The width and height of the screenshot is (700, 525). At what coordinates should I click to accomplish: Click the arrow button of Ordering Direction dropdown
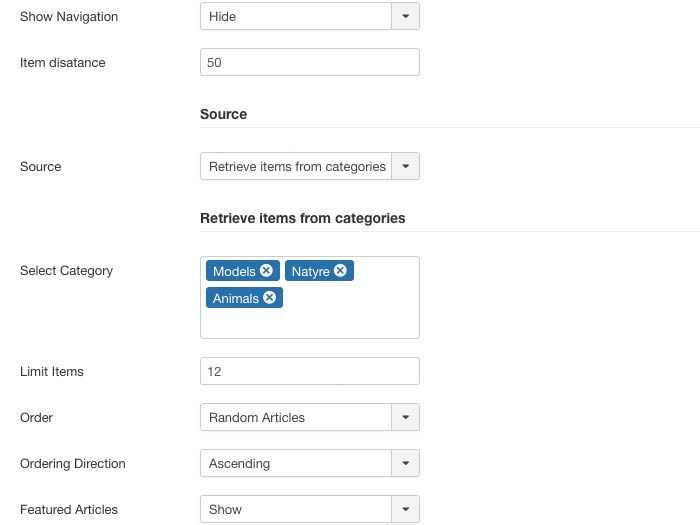[405, 463]
